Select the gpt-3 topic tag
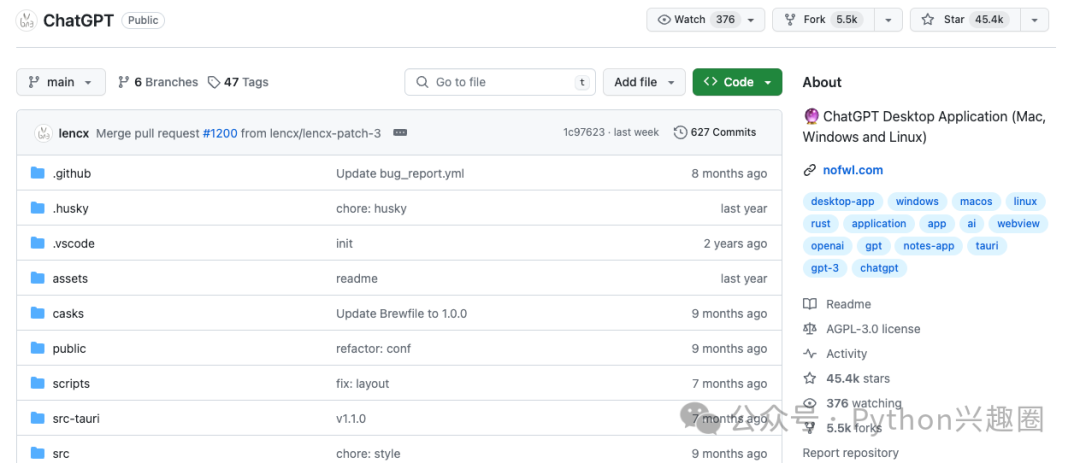The image size is (1080, 463). pos(824,268)
